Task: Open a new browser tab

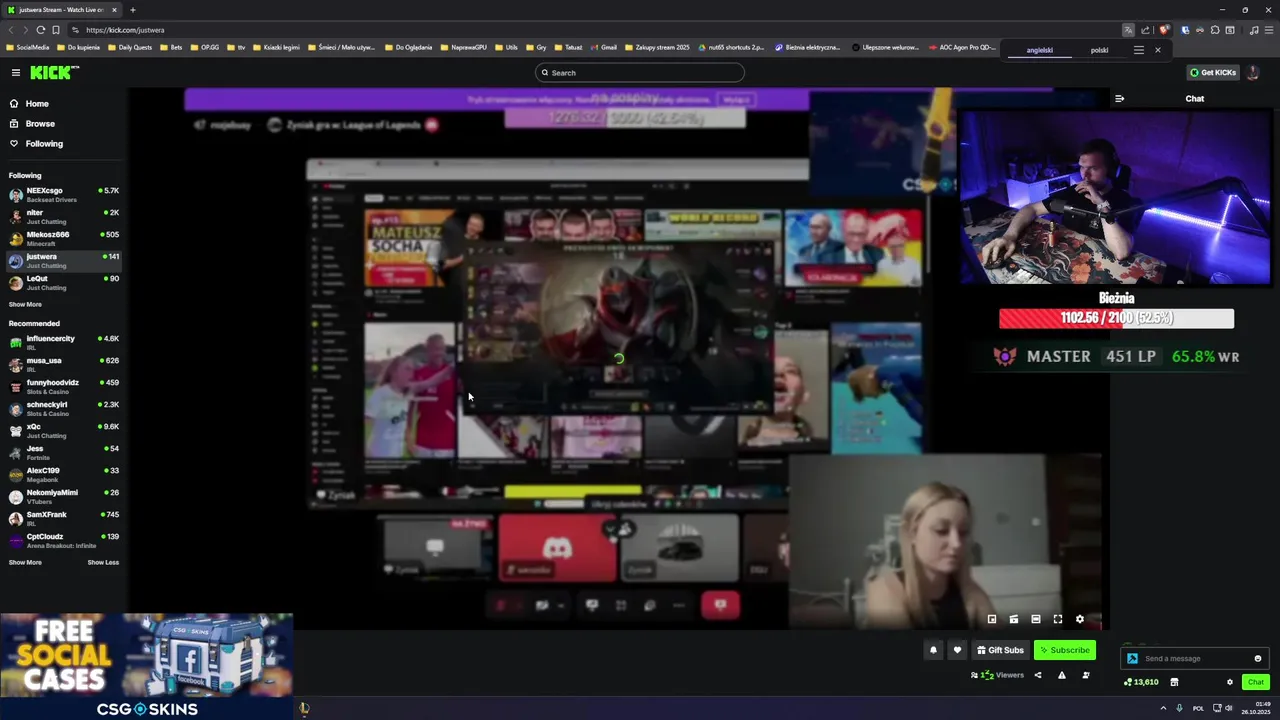Action: click(132, 10)
